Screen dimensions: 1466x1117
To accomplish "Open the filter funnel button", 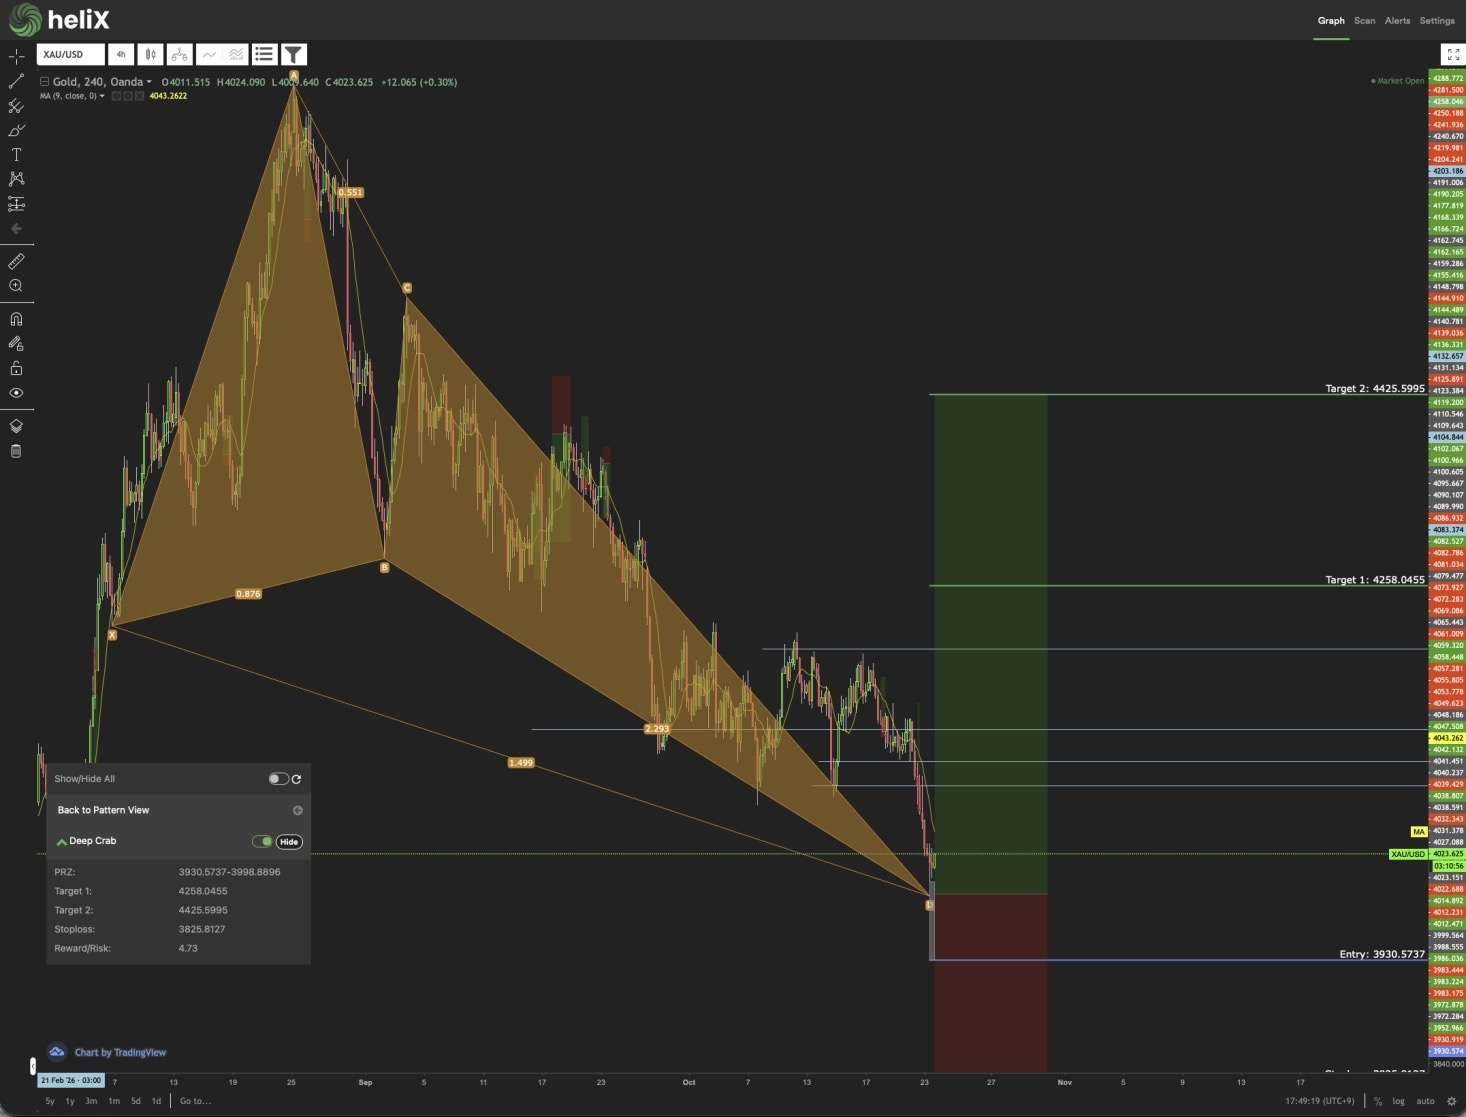I will click(x=293, y=54).
